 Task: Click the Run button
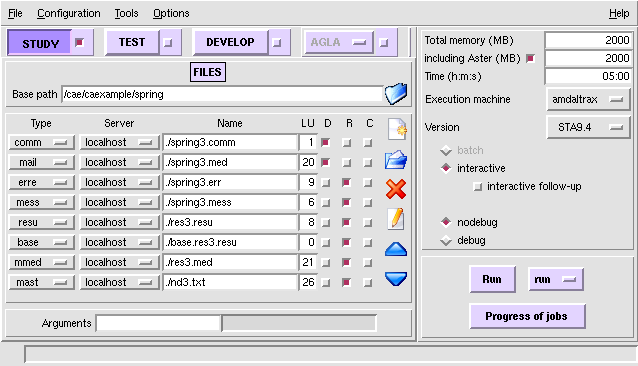click(492, 279)
